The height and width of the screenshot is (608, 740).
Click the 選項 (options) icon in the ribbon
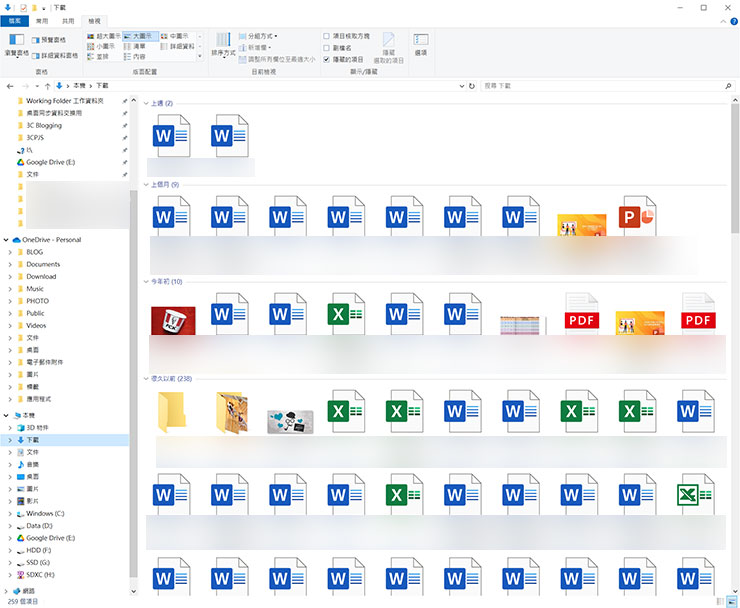421,42
